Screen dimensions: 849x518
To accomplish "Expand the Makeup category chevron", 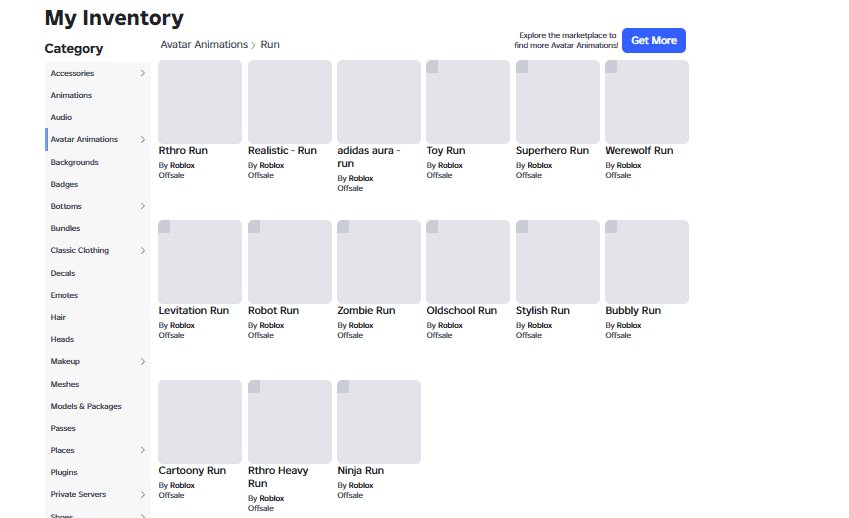I will point(142,362).
